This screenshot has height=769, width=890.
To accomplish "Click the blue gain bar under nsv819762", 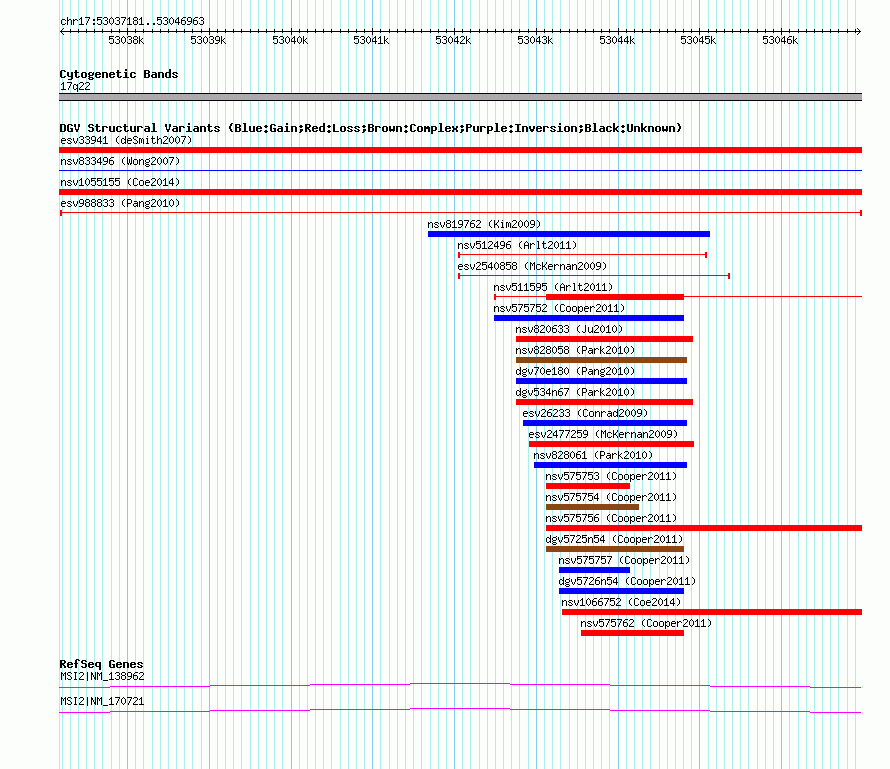I will point(569,234).
